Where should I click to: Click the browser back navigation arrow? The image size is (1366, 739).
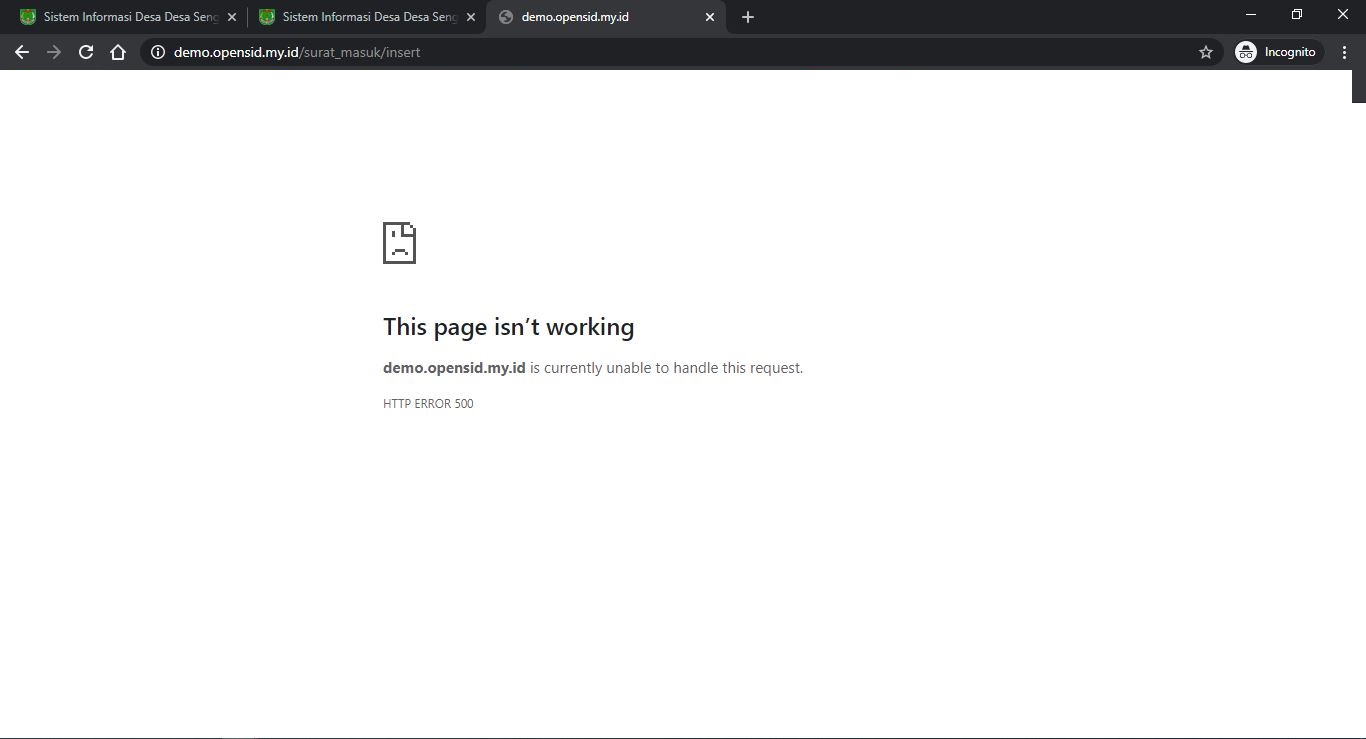[22, 52]
